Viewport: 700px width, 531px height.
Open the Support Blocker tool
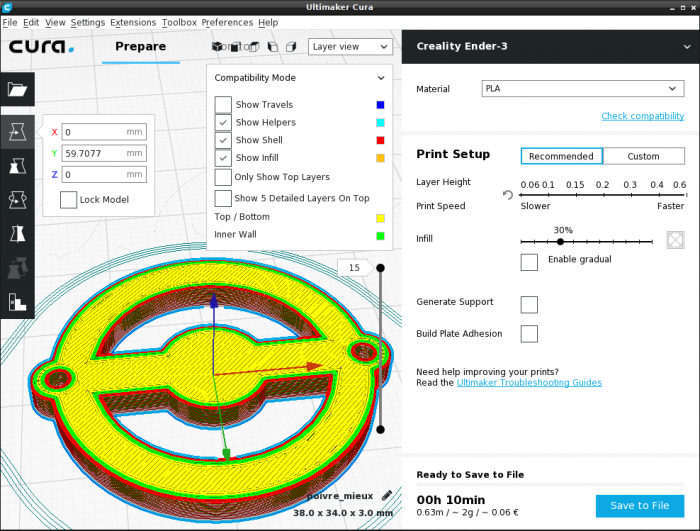17,300
